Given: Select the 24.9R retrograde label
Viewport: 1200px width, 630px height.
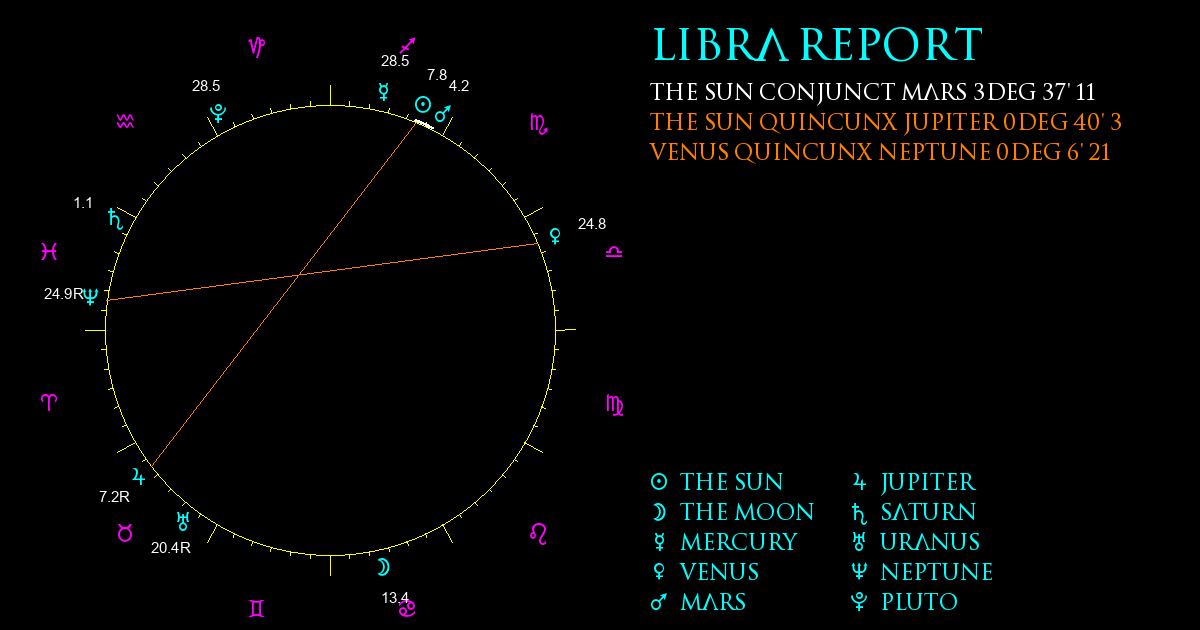Looking at the screenshot, I should (64, 294).
